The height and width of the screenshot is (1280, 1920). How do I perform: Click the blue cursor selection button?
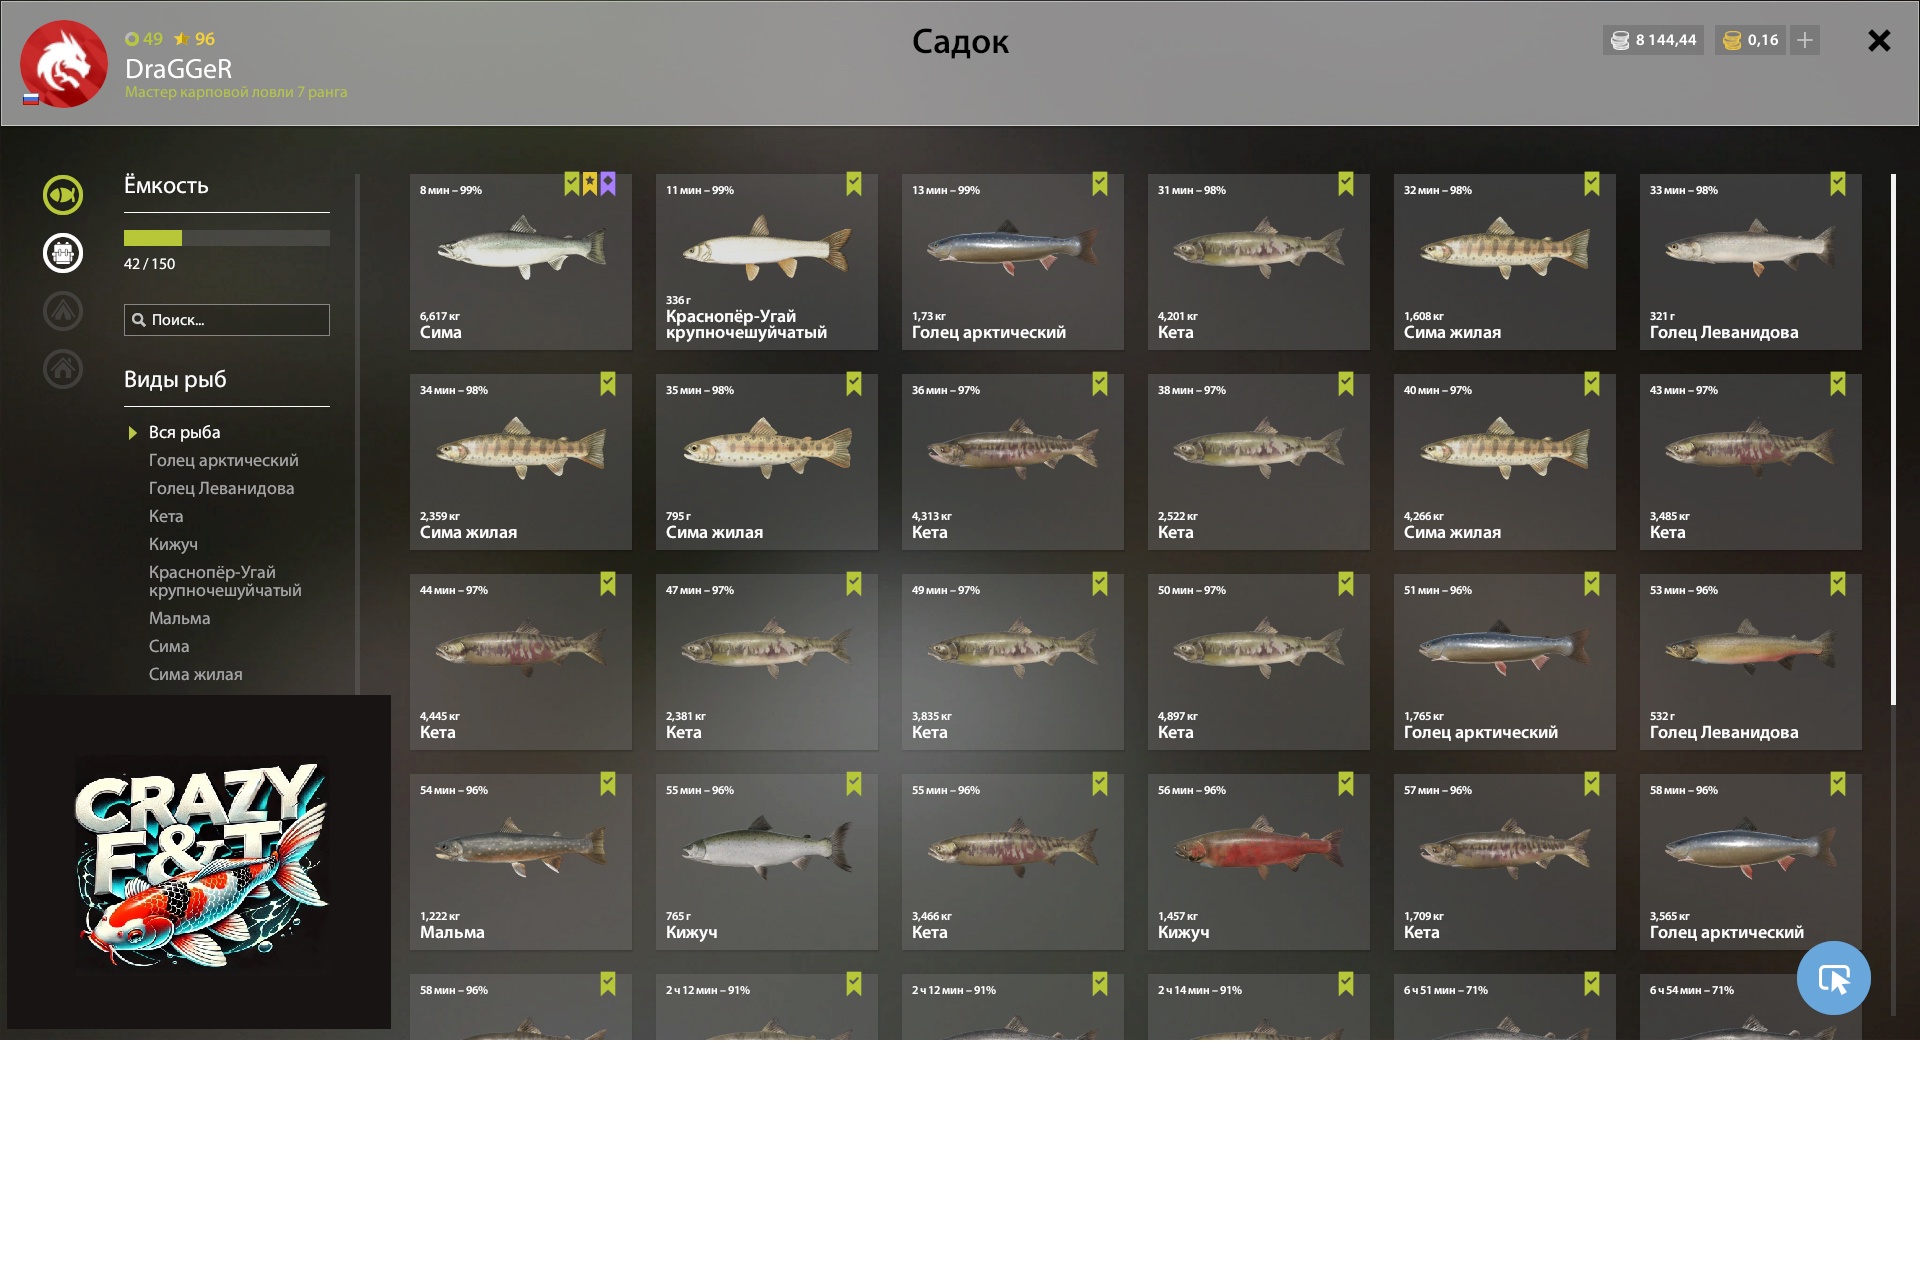(x=1833, y=978)
